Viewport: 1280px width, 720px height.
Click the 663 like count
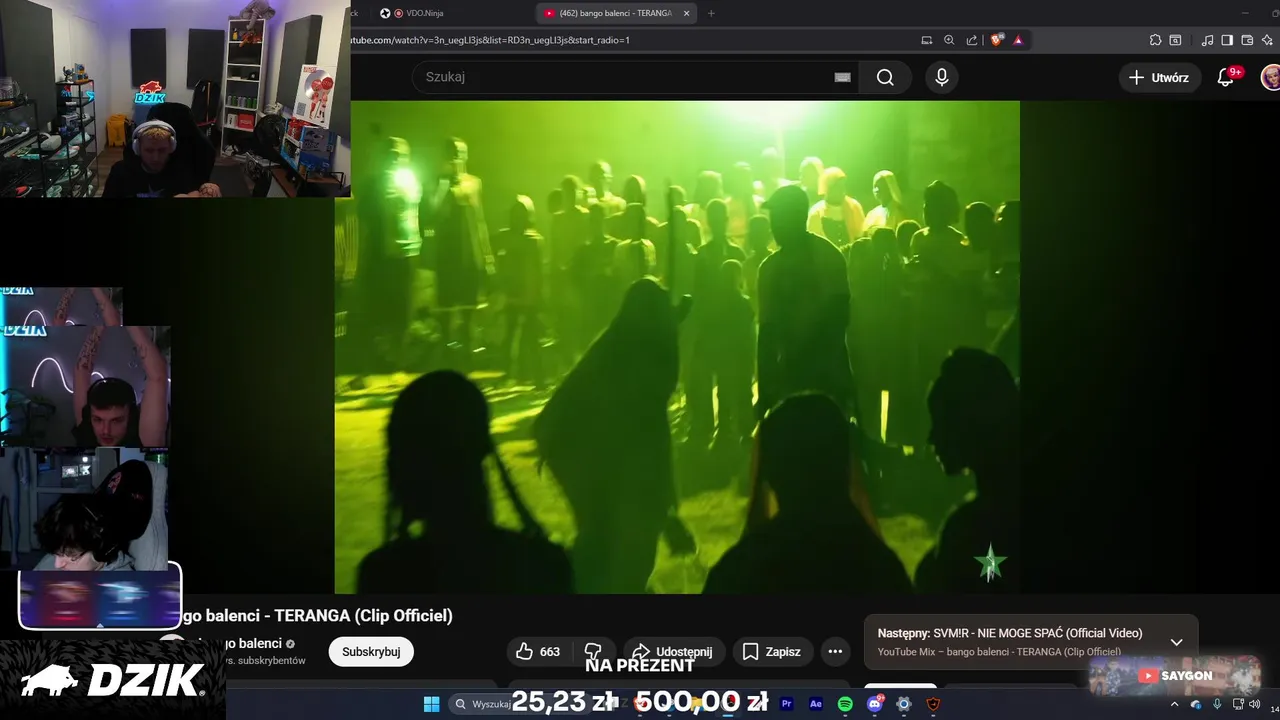click(550, 652)
